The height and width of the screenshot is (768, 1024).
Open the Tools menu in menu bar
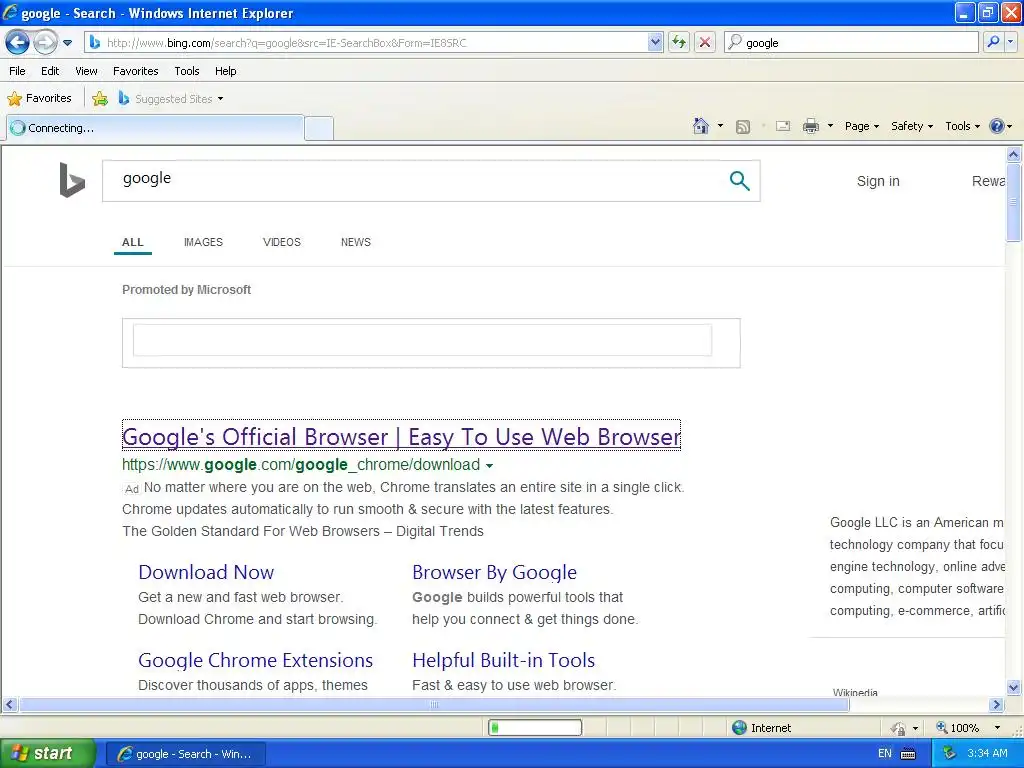point(187,71)
